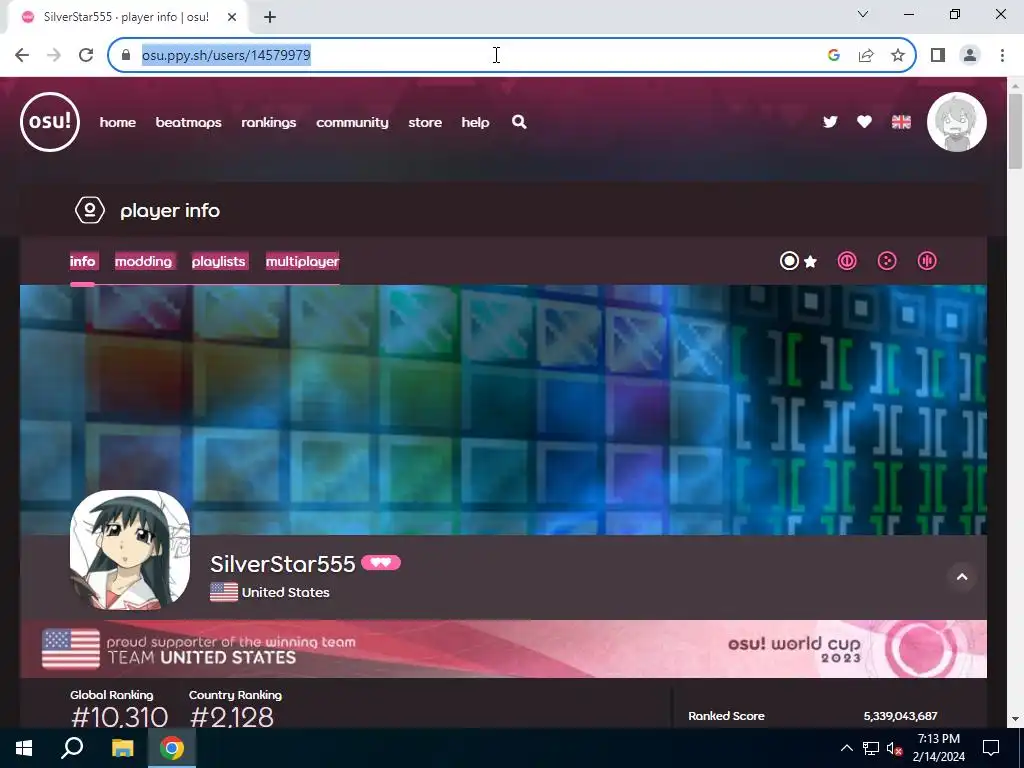Open Chrome tab search dropdown arrow
Viewport: 1024px width, 768px height.
click(863, 14)
